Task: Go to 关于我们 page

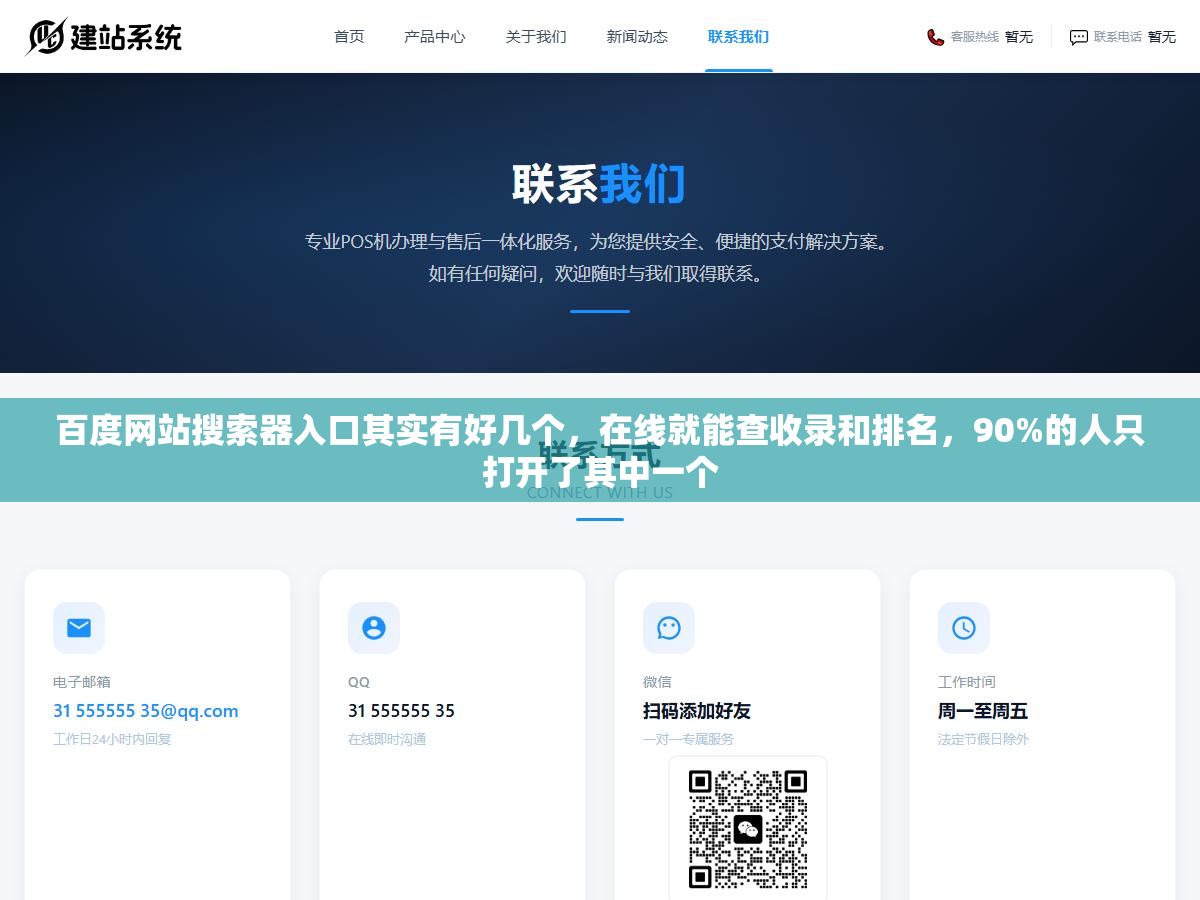Action: pos(536,37)
